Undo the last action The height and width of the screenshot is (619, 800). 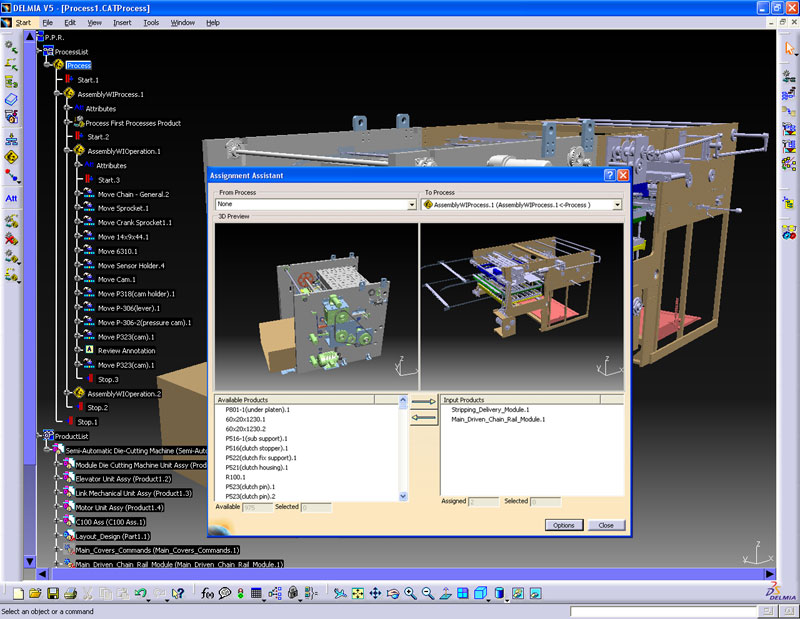(x=140, y=593)
